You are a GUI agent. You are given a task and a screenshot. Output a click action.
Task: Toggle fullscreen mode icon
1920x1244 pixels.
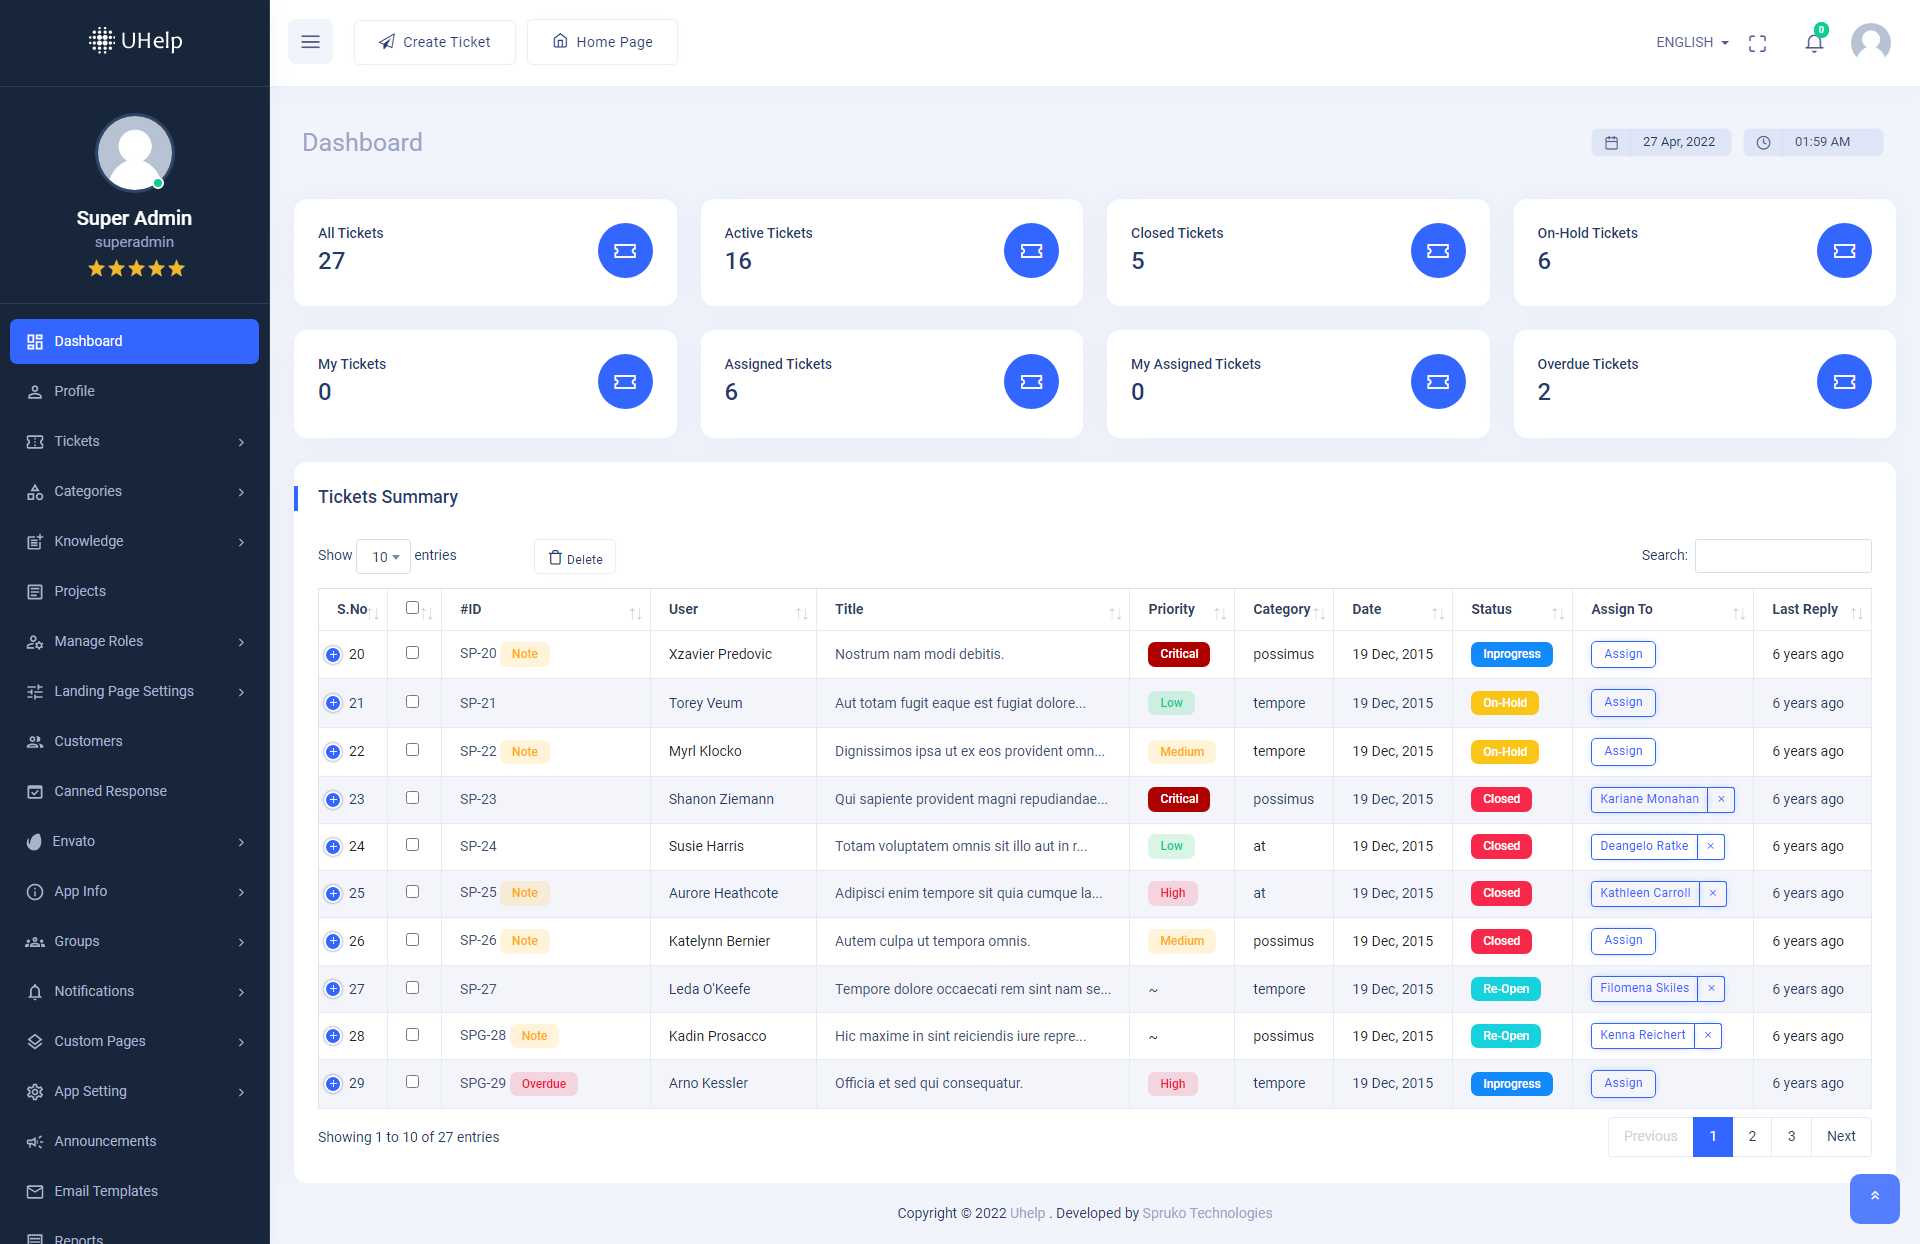tap(1757, 43)
